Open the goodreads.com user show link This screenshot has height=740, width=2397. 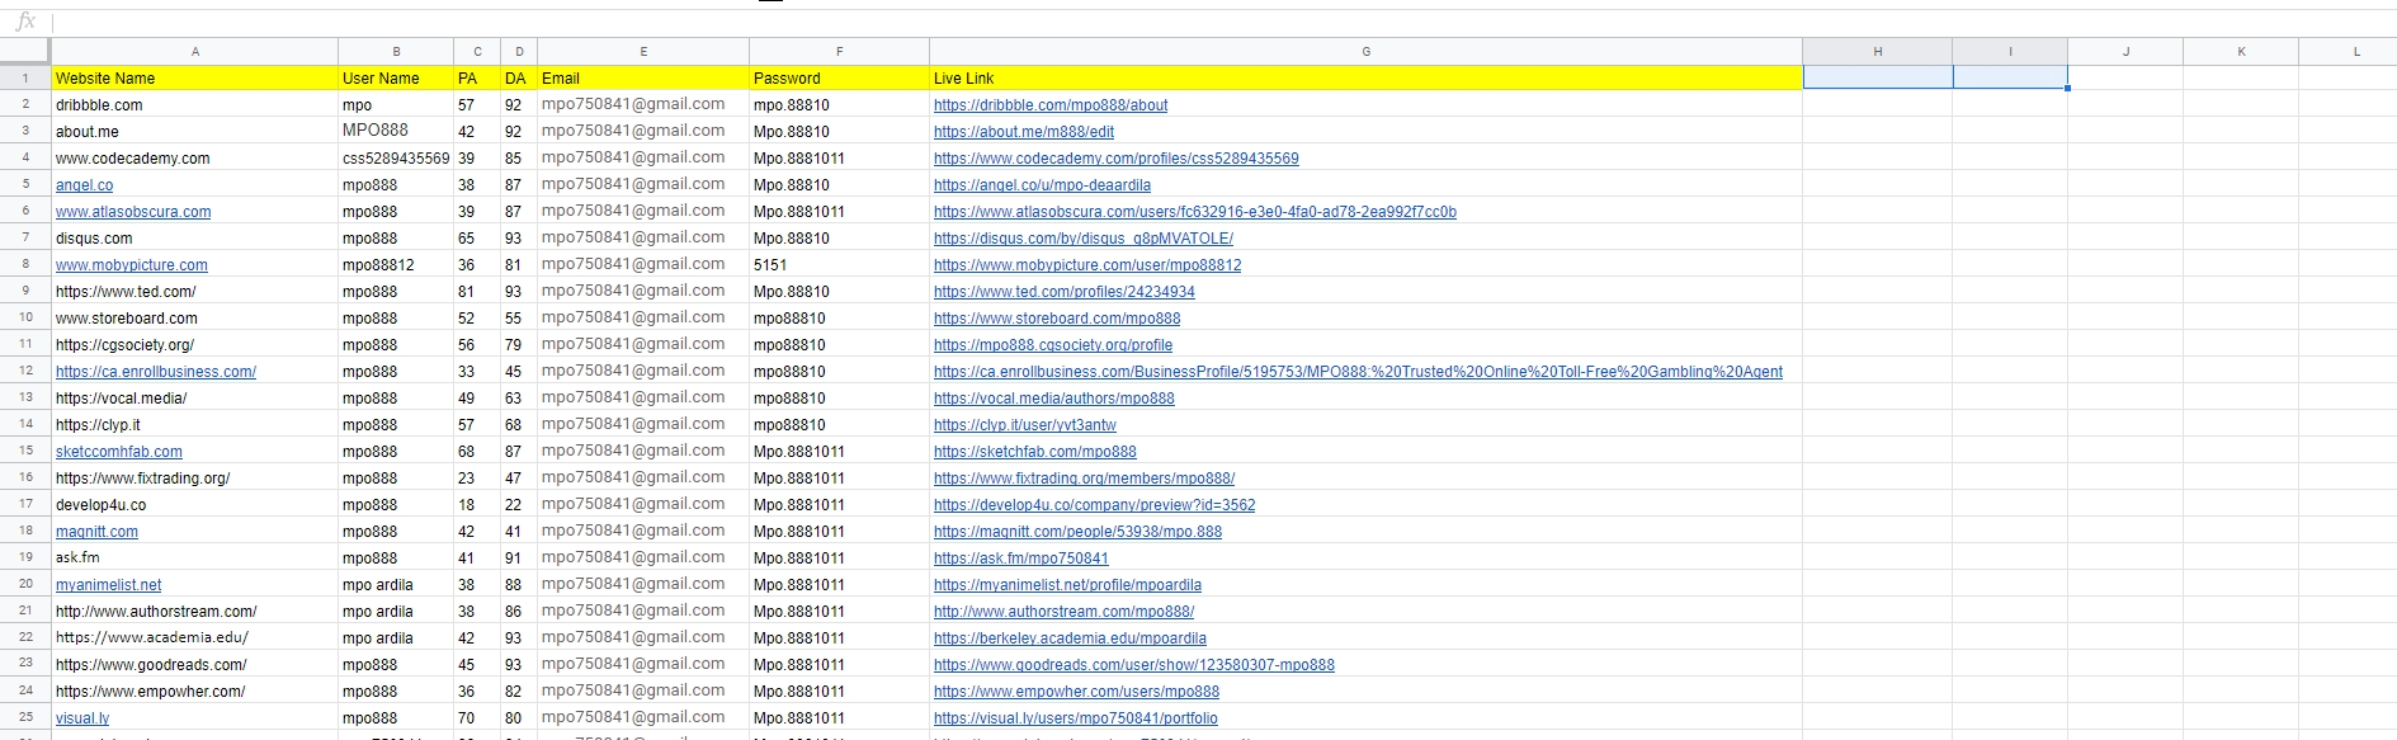[x=1133, y=665]
